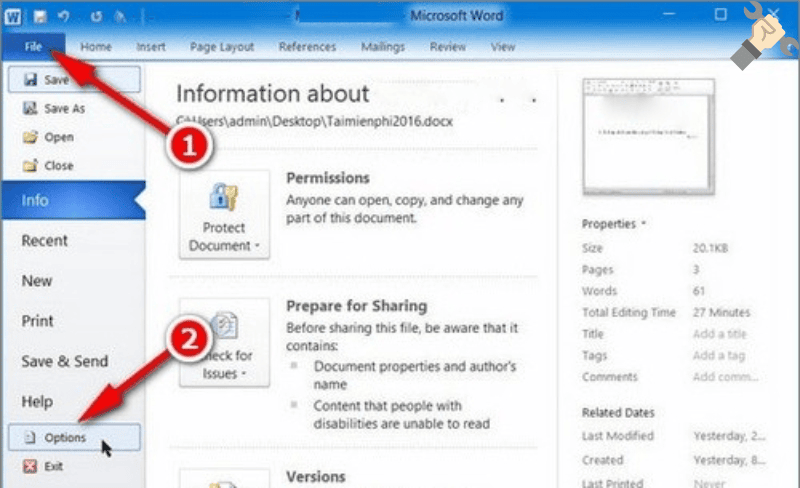Click the Redo icon in title bar
This screenshot has width=800, height=488.
coord(97,16)
